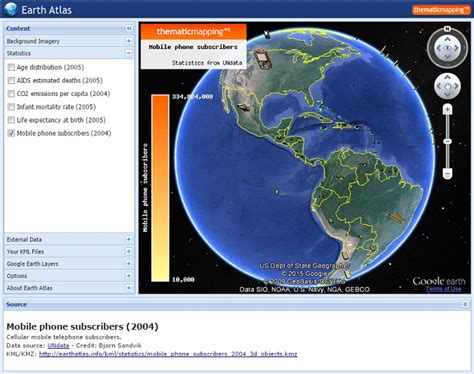Open the UNdata source link

click(58, 346)
